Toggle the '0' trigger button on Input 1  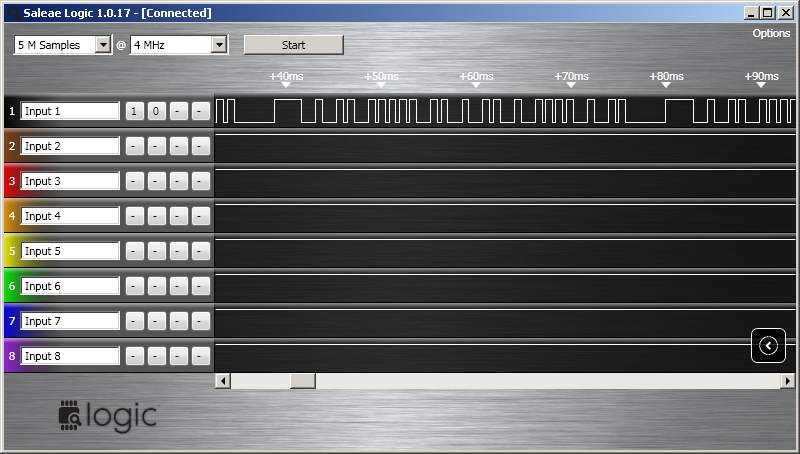(x=157, y=111)
